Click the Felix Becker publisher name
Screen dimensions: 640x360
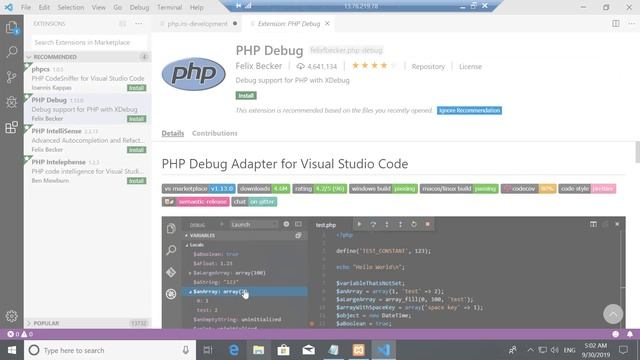(259, 66)
